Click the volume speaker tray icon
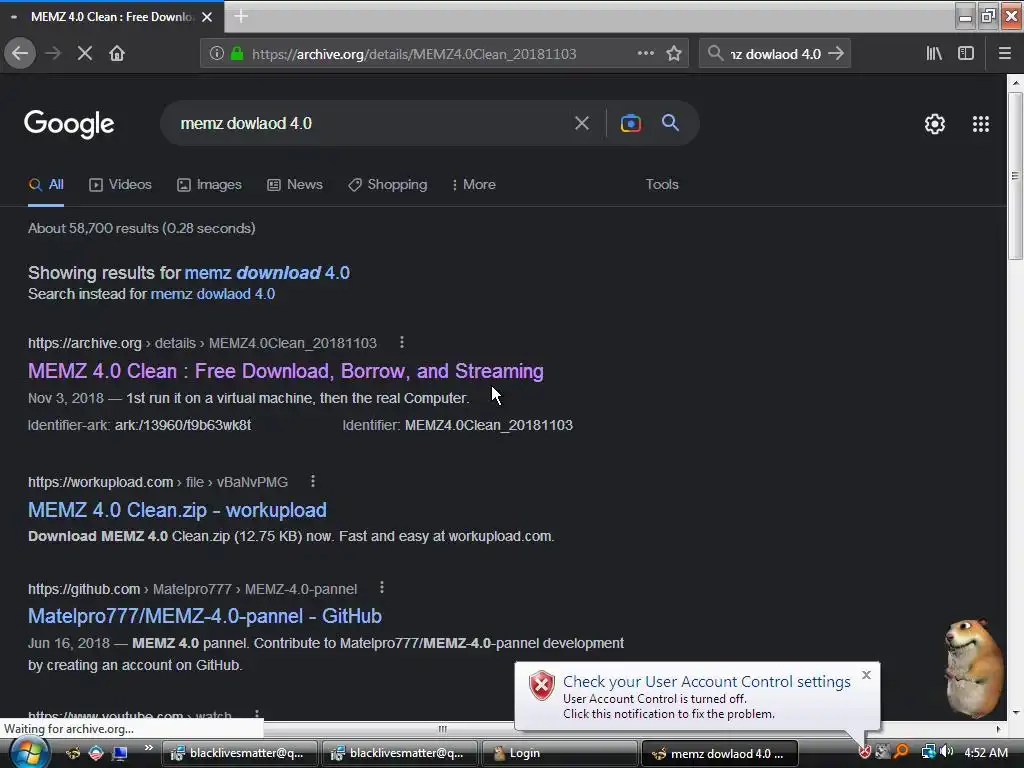1024x768 pixels. pos(946,752)
